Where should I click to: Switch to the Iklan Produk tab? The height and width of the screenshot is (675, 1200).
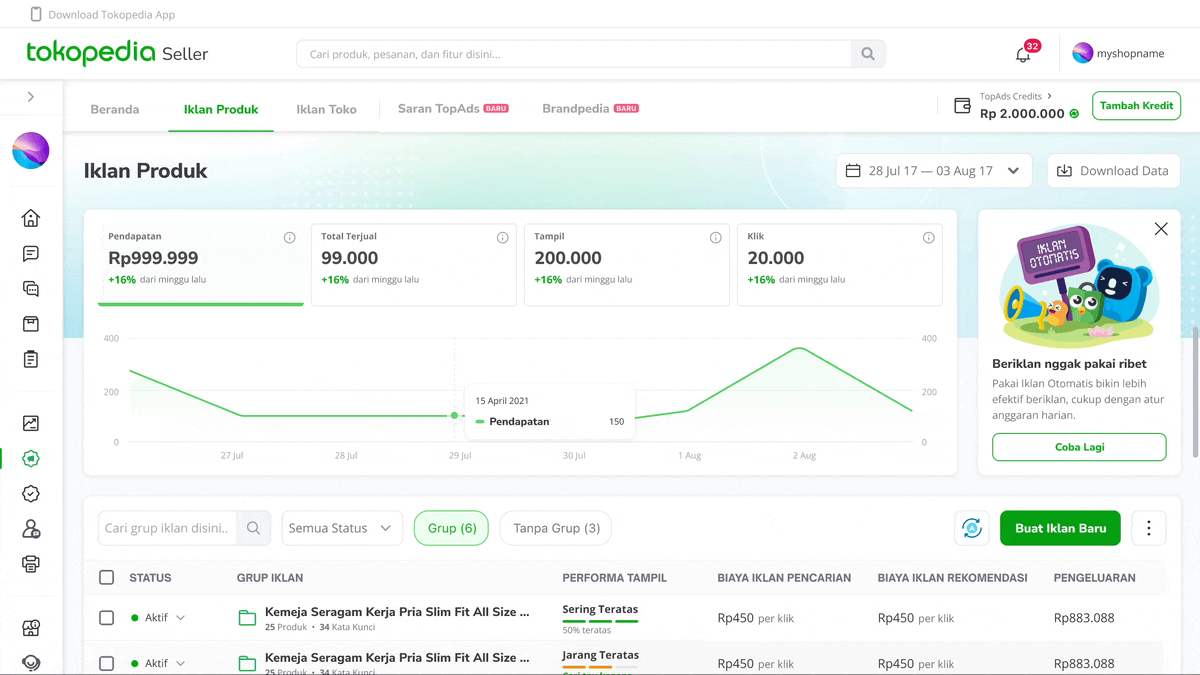pos(221,109)
